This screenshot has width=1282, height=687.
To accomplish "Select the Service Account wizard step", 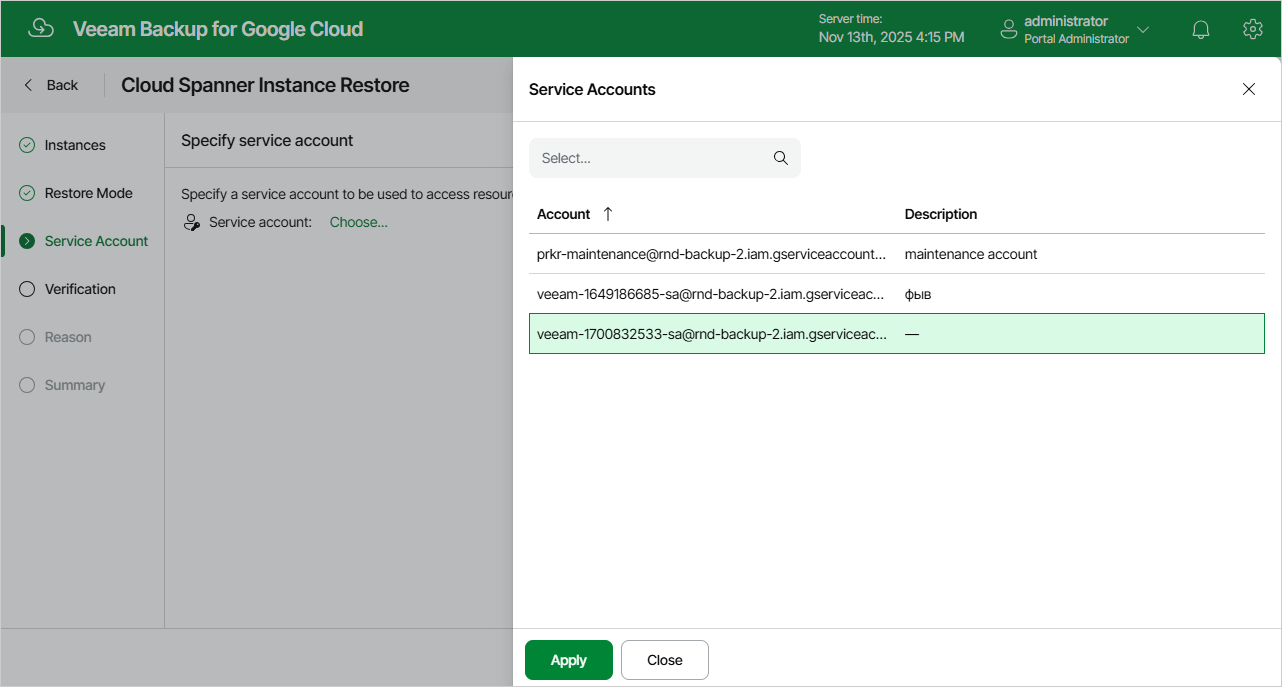I will tap(96, 241).
